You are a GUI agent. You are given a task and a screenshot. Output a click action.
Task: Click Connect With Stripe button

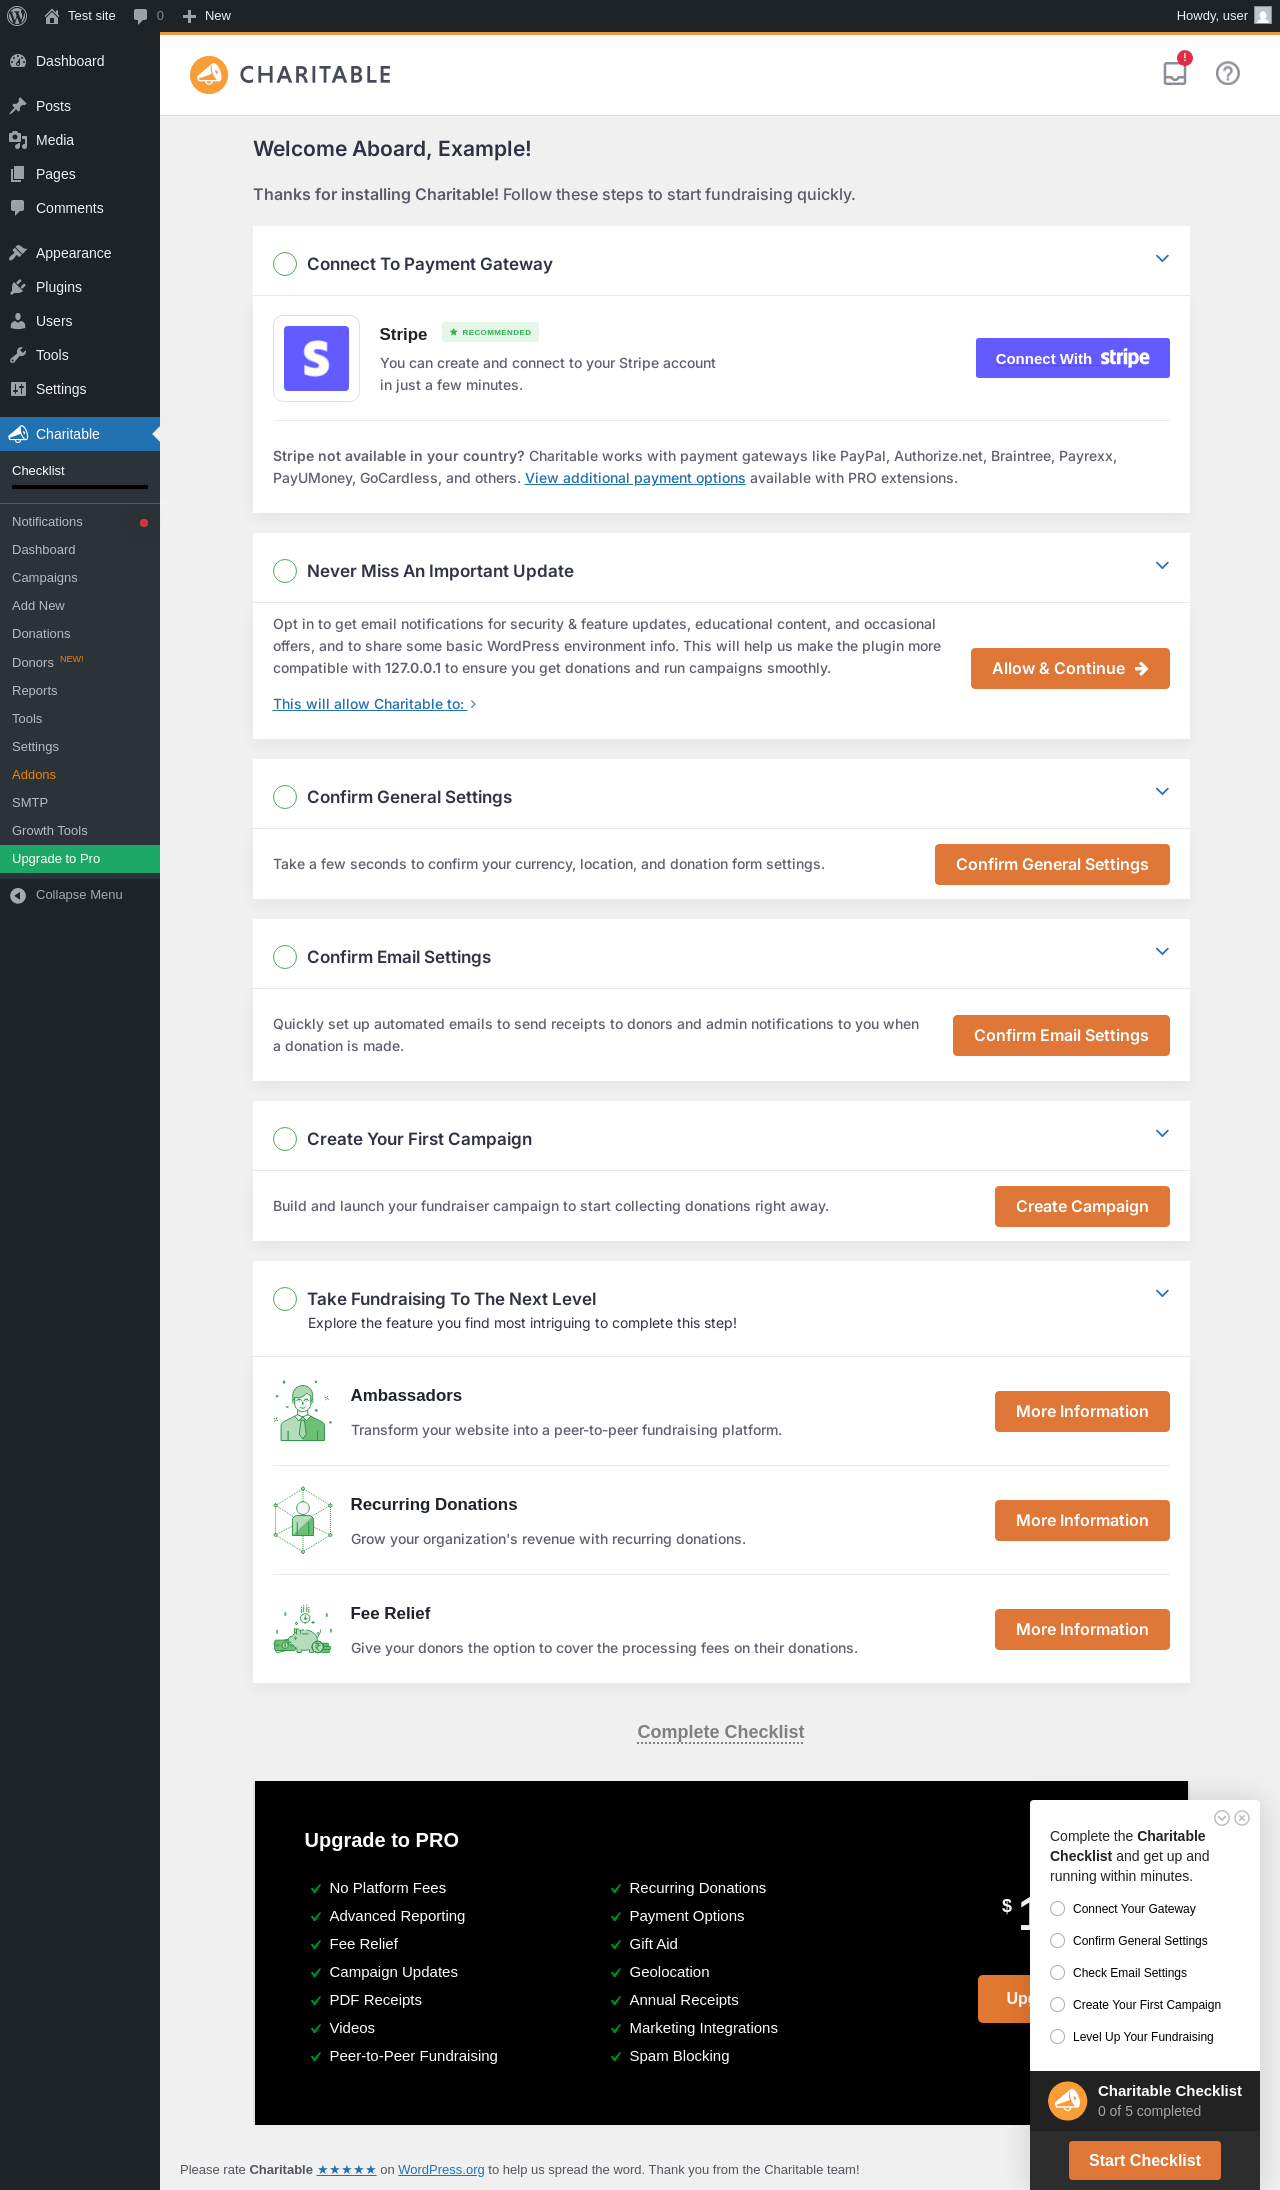[1072, 358]
